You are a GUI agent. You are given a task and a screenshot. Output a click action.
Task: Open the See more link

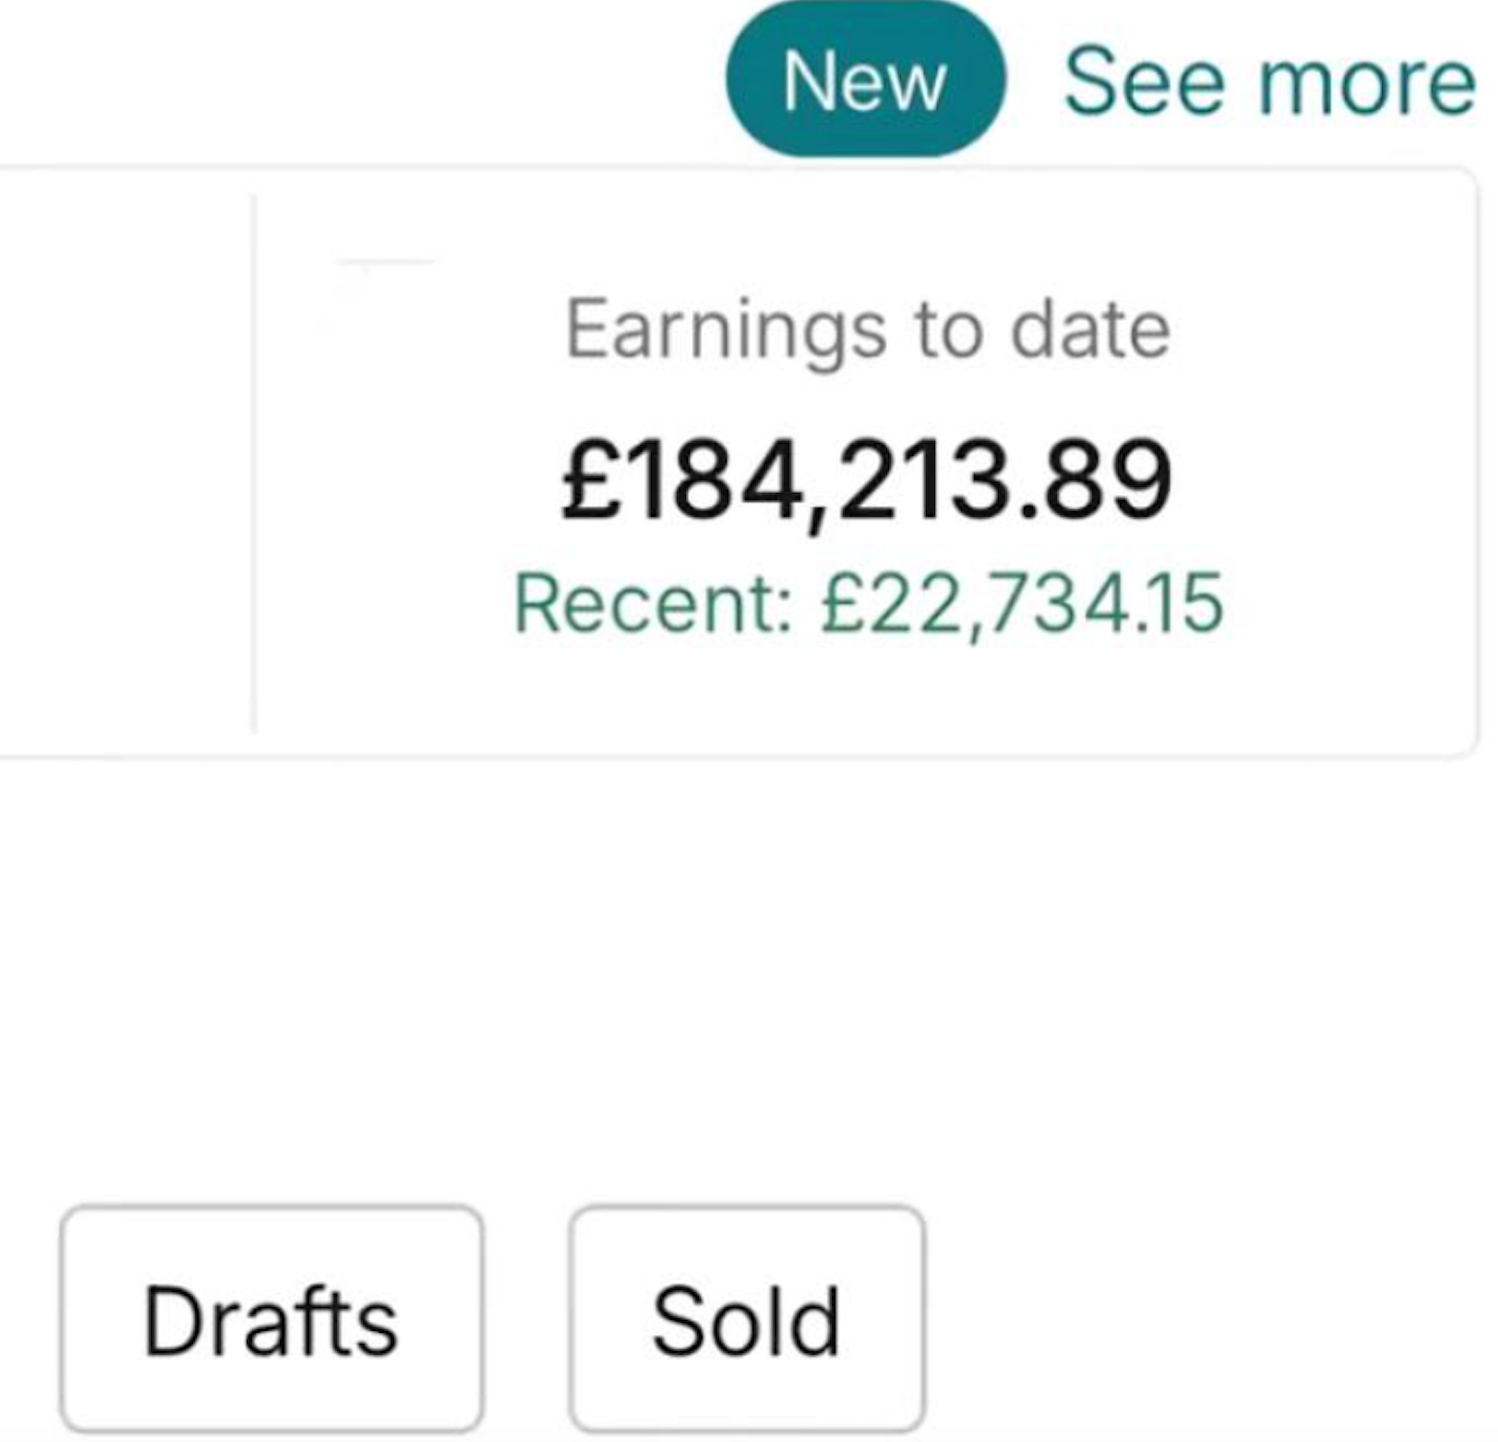pyautogui.click(x=1268, y=82)
